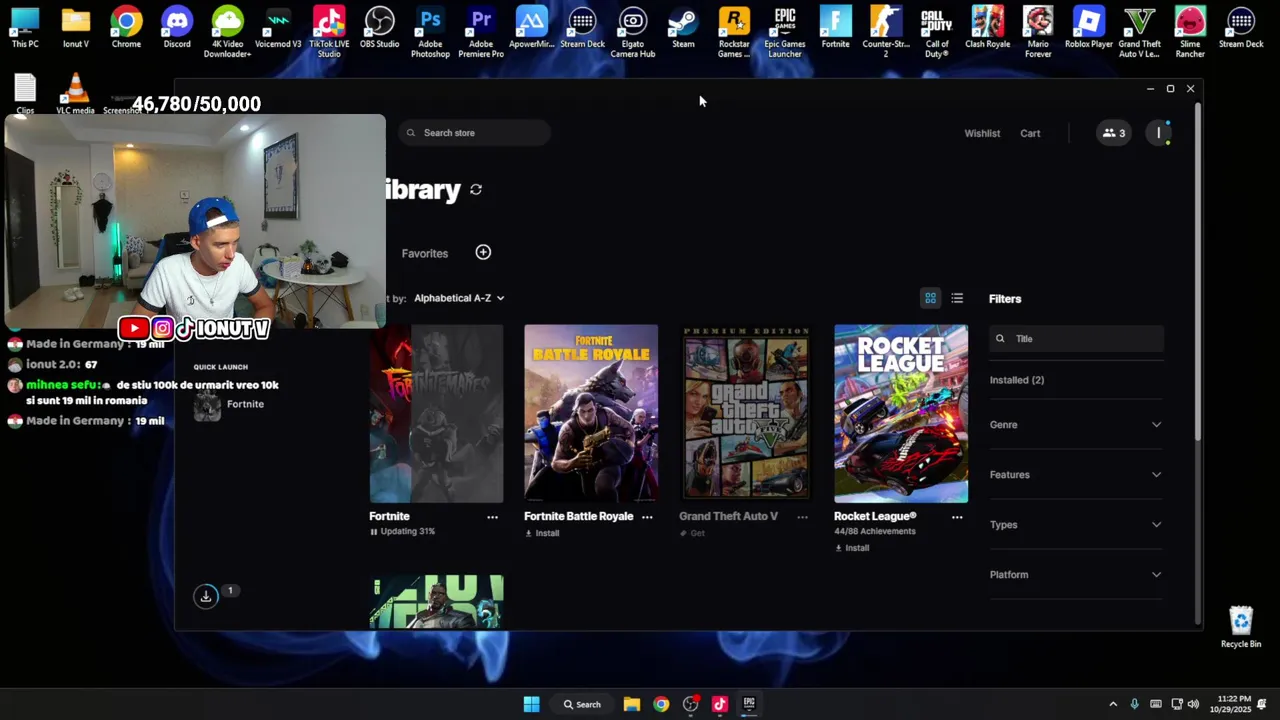Screen dimensions: 1280x720
Task: Open Voicemod V3 desktop shortcut
Action: pyautogui.click(x=278, y=28)
